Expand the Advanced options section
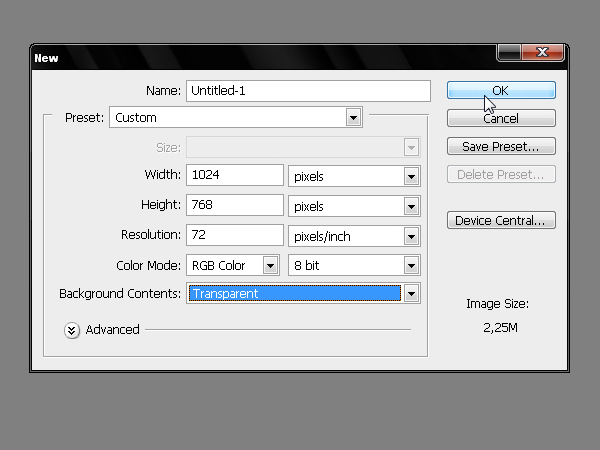The image size is (600, 450). 72,330
